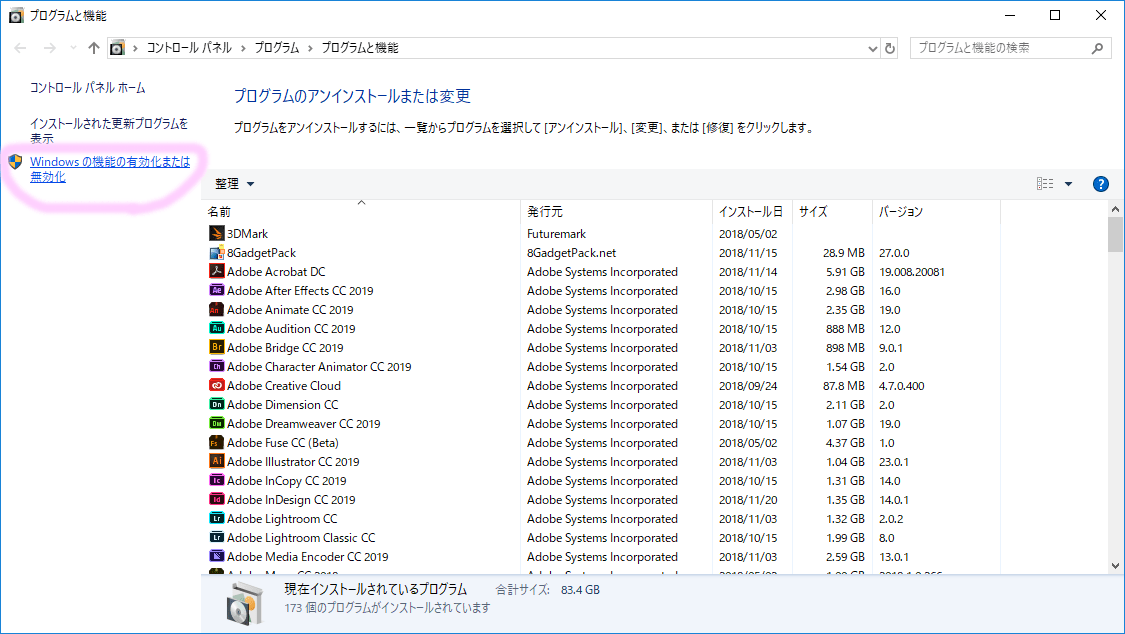
Task: Click publisher cell Futuremark
Action: [x=556, y=234]
